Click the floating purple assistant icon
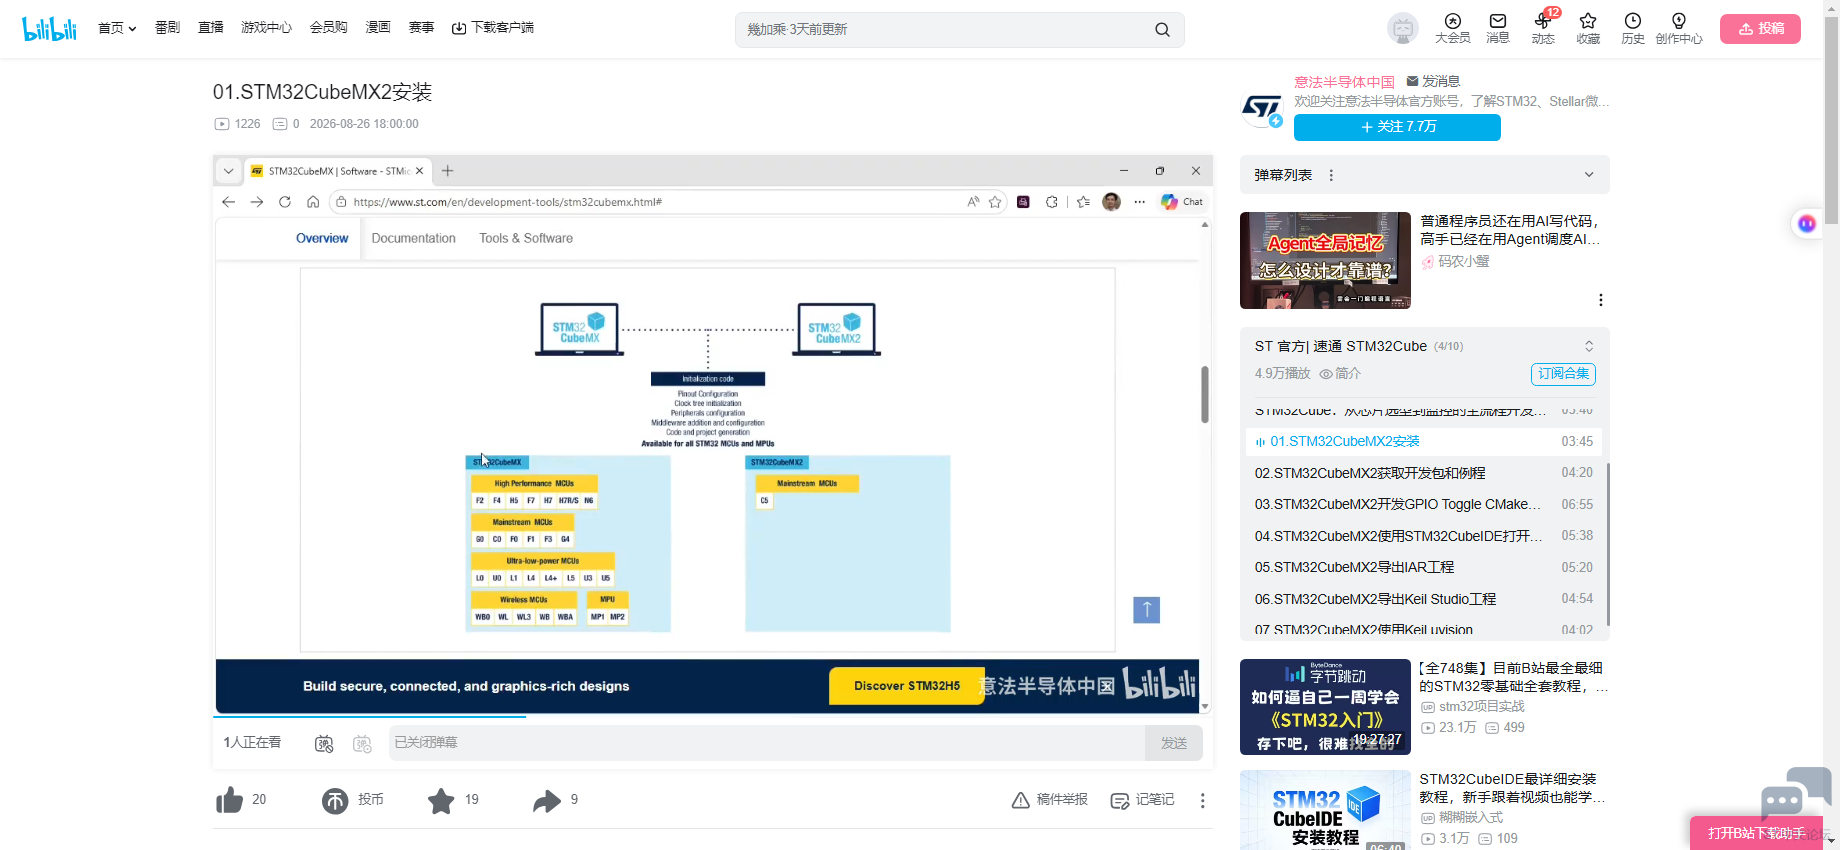1840x850 pixels. pyautogui.click(x=1806, y=224)
